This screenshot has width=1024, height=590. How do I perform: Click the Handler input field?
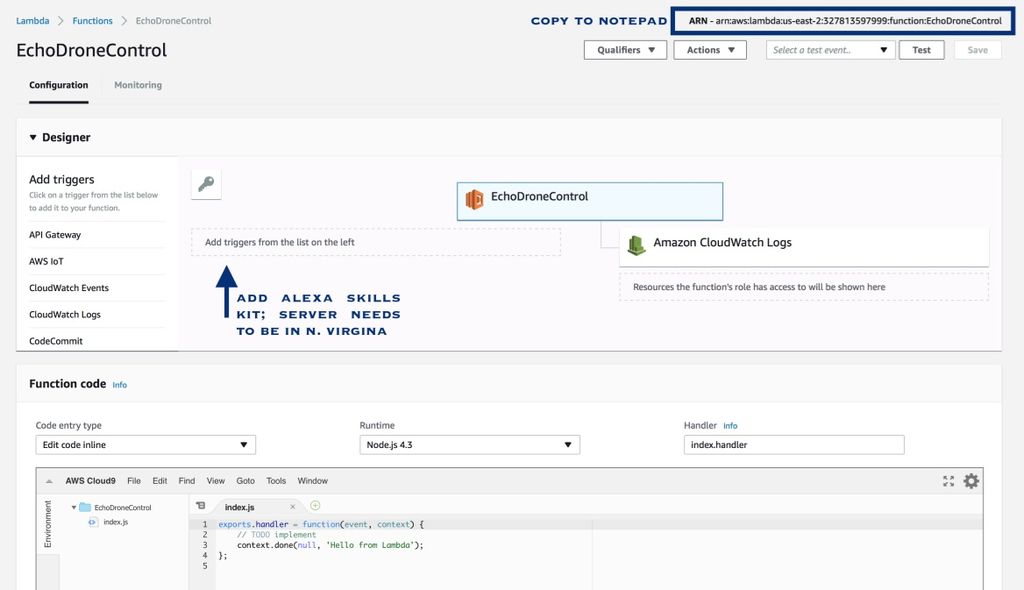click(794, 445)
